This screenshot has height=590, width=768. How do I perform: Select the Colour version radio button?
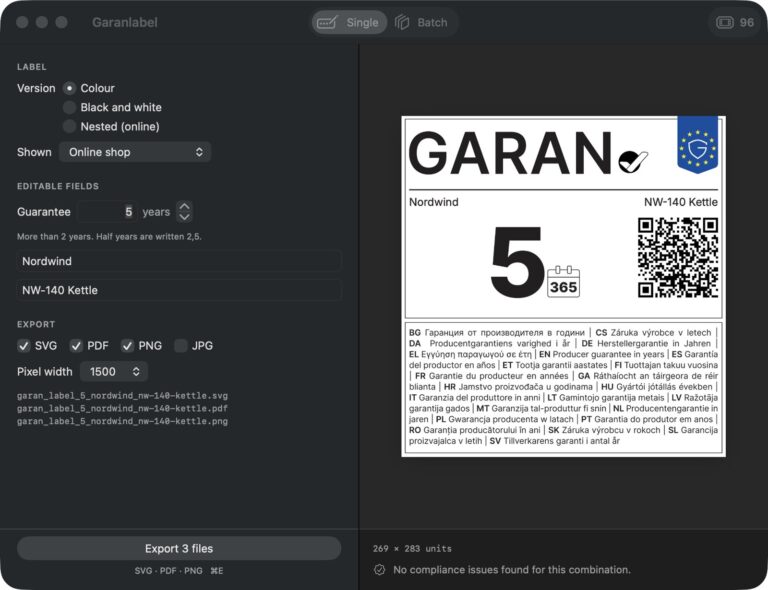70,88
